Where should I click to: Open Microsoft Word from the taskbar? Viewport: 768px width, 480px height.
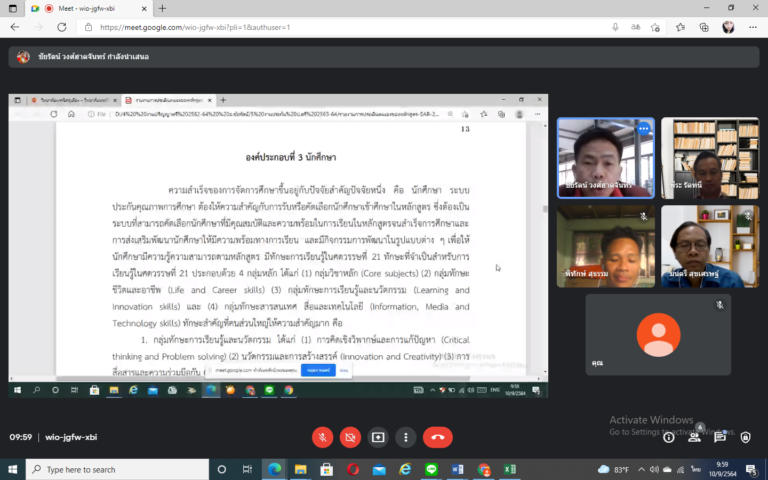[458, 469]
